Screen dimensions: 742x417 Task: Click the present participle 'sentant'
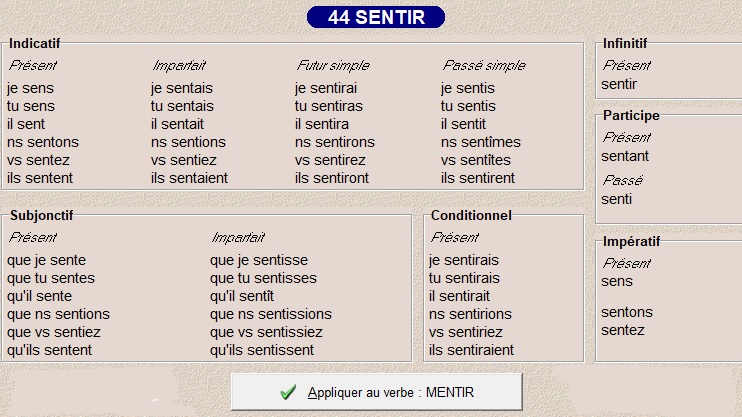click(x=625, y=156)
